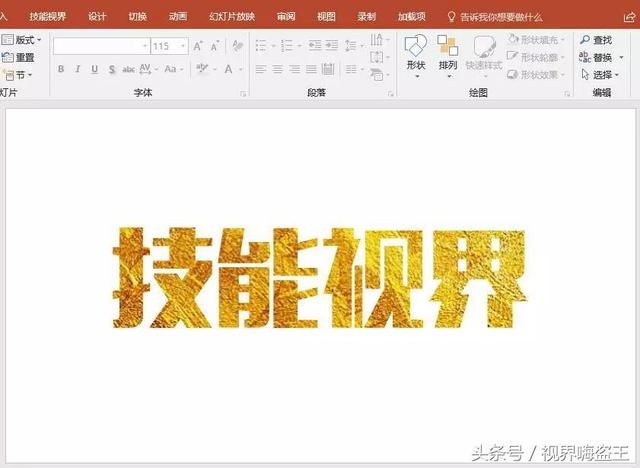This screenshot has height=468, width=640.
Task: Change case with Aa button
Action: (170, 69)
